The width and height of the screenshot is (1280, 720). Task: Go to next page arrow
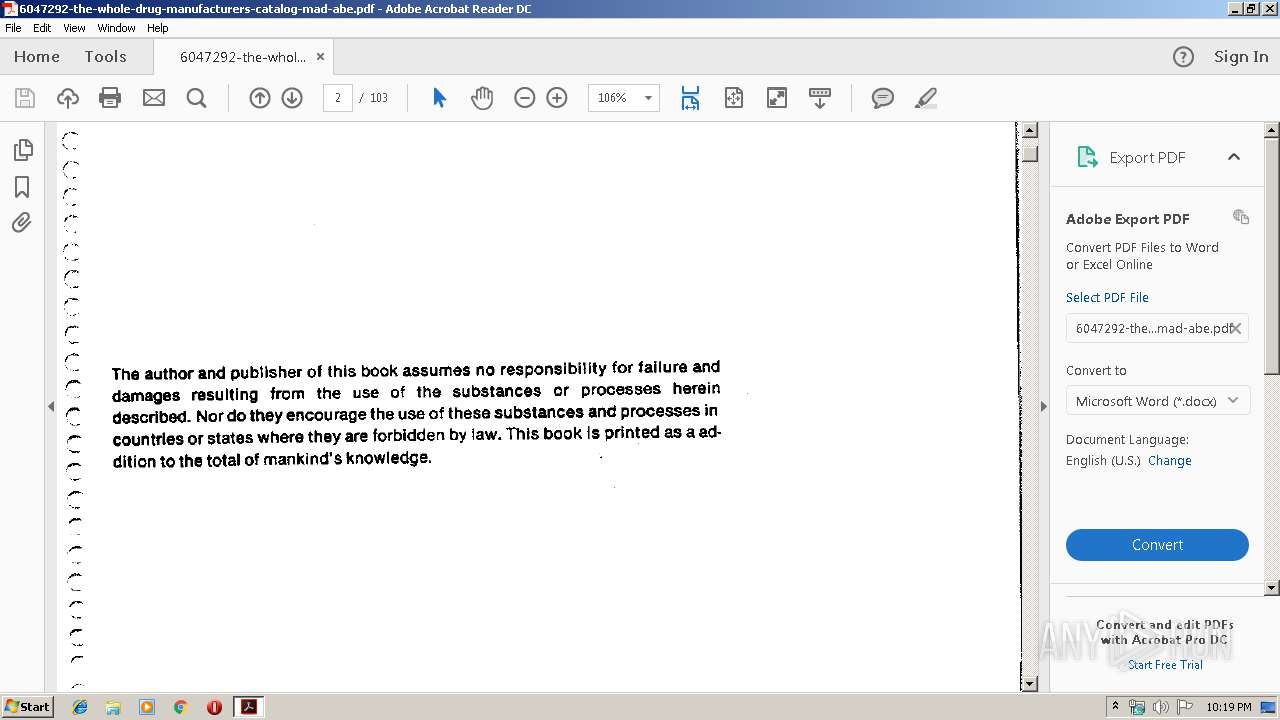click(x=292, y=98)
